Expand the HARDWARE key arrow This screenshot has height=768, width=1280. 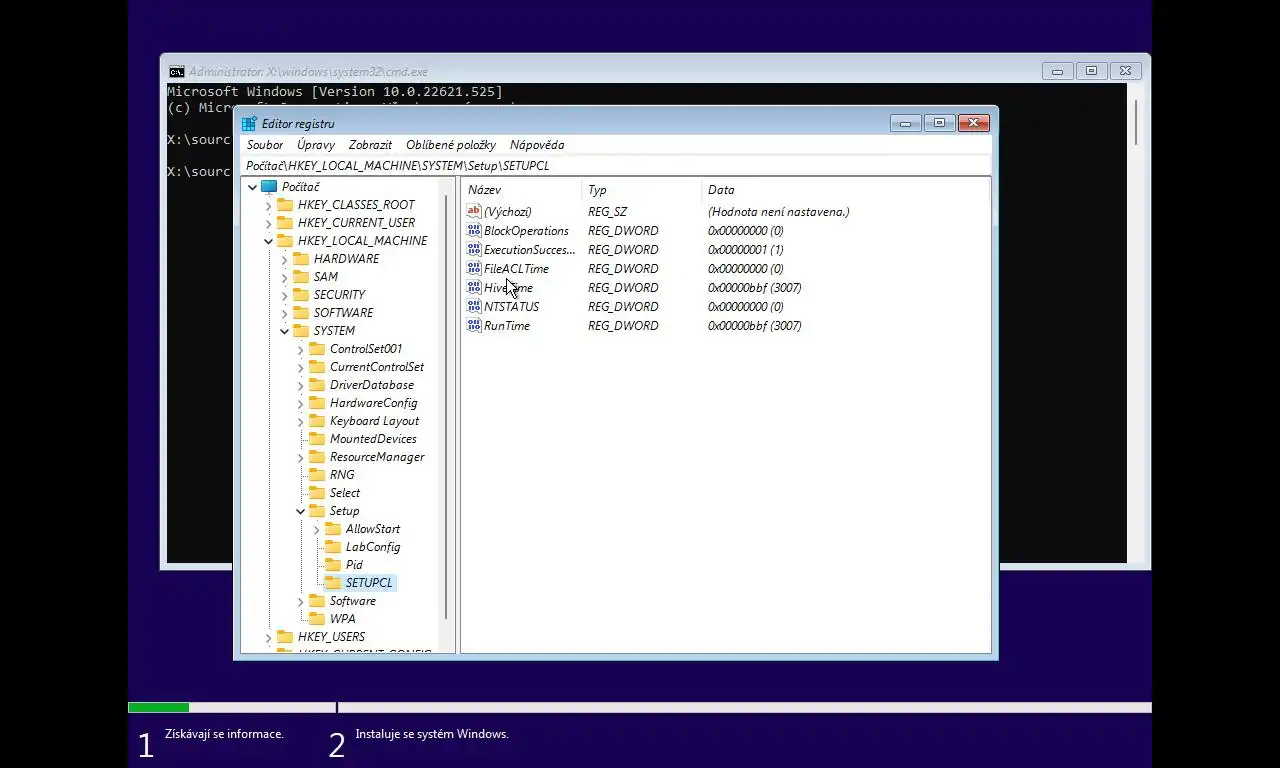284,259
